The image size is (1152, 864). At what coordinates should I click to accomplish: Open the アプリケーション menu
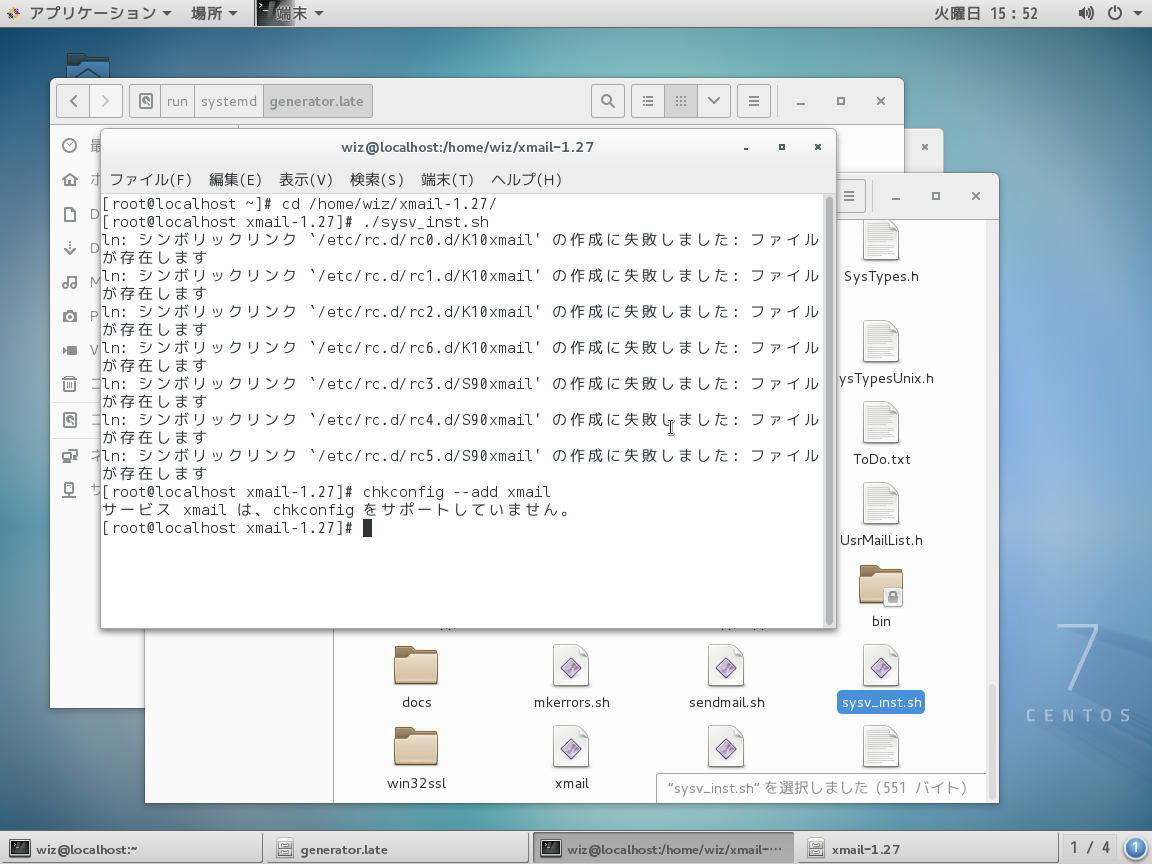pos(90,13)
